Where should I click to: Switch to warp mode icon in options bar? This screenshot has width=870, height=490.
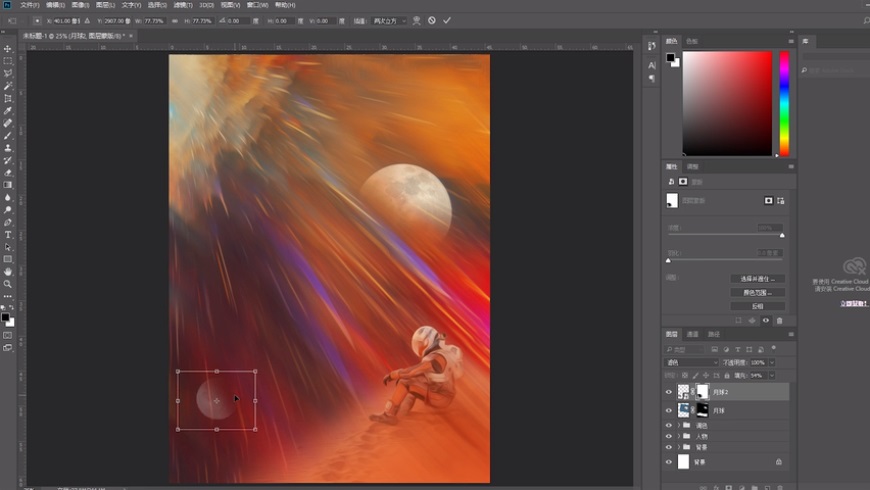(416, 21)
